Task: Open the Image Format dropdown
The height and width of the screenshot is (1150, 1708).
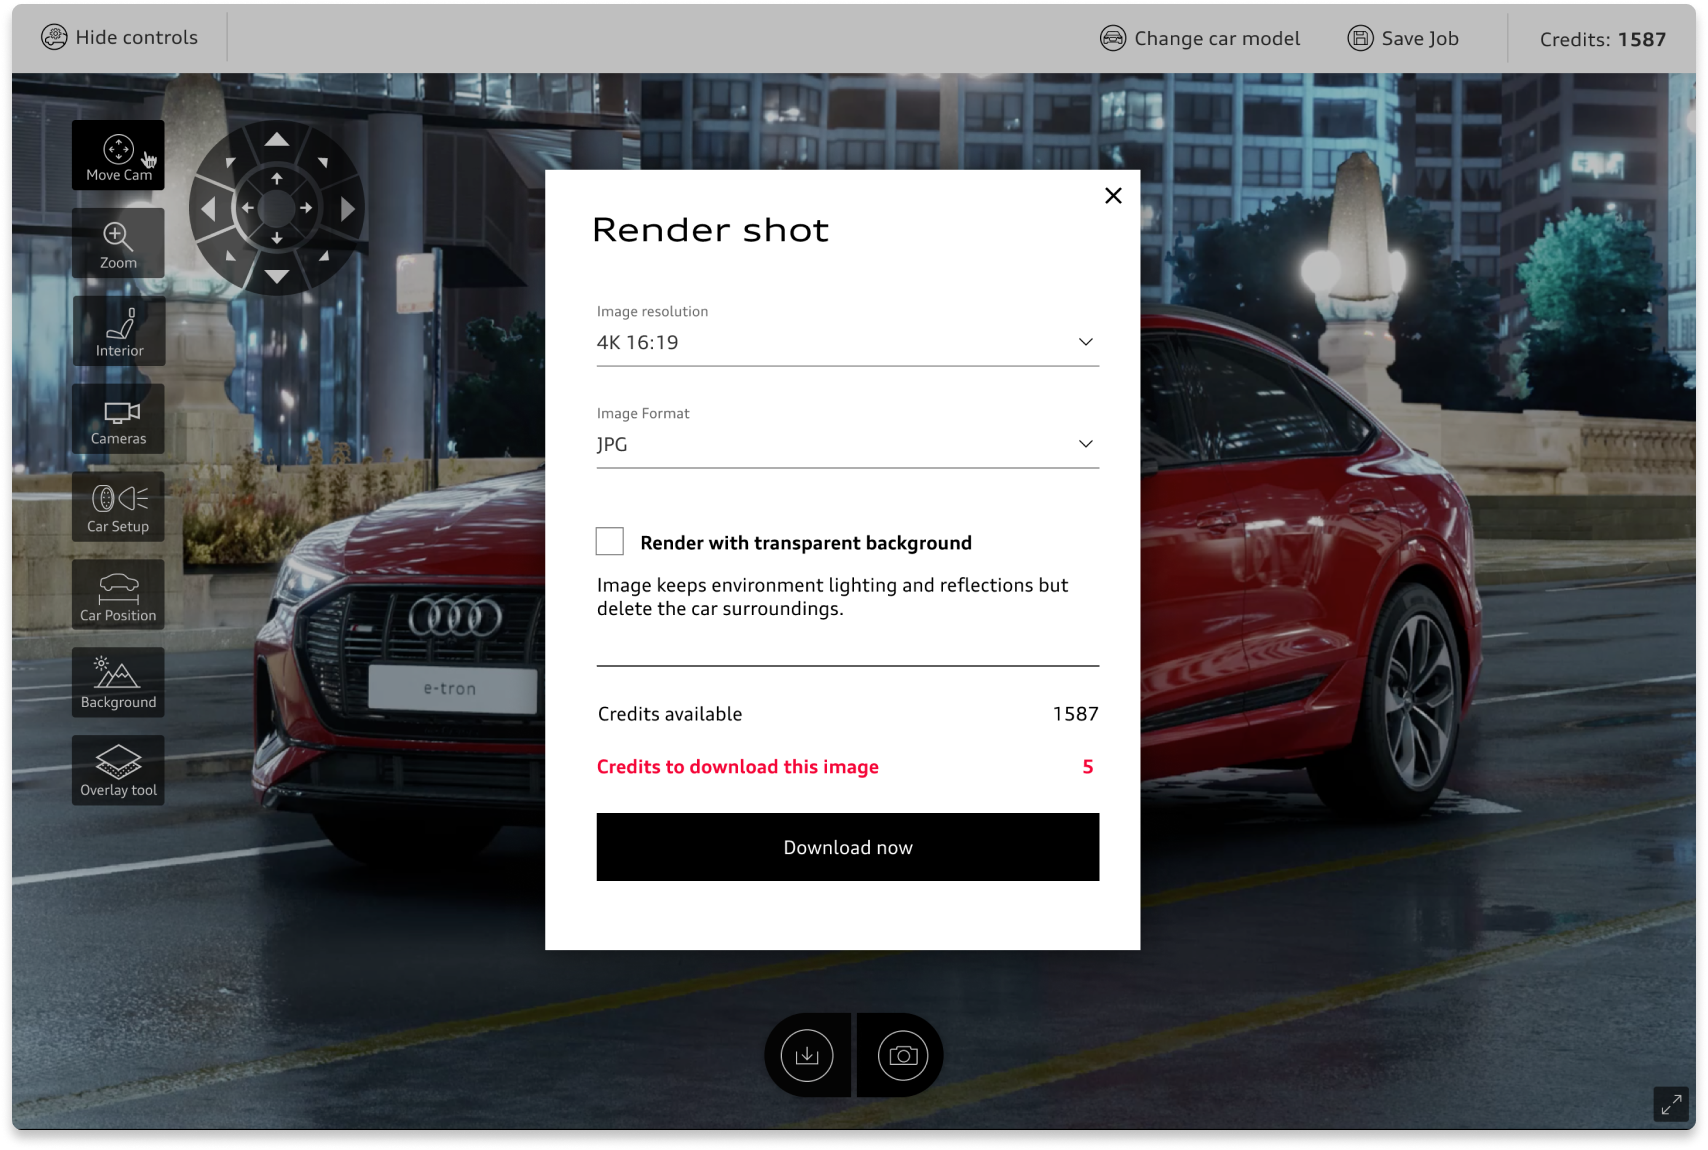Action: click(x=848, y=444)
